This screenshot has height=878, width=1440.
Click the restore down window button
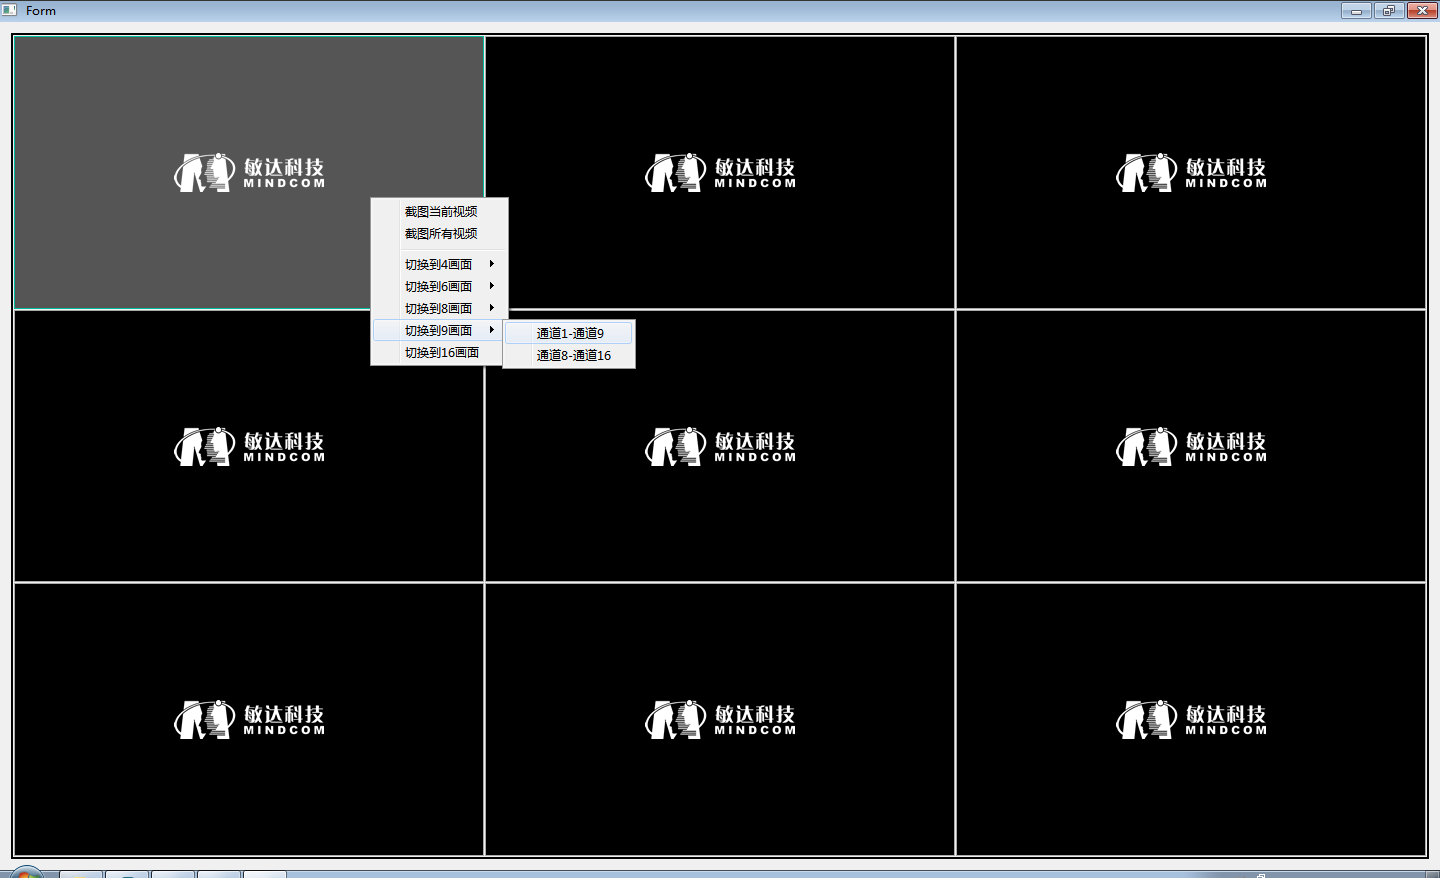[1388, 11]
